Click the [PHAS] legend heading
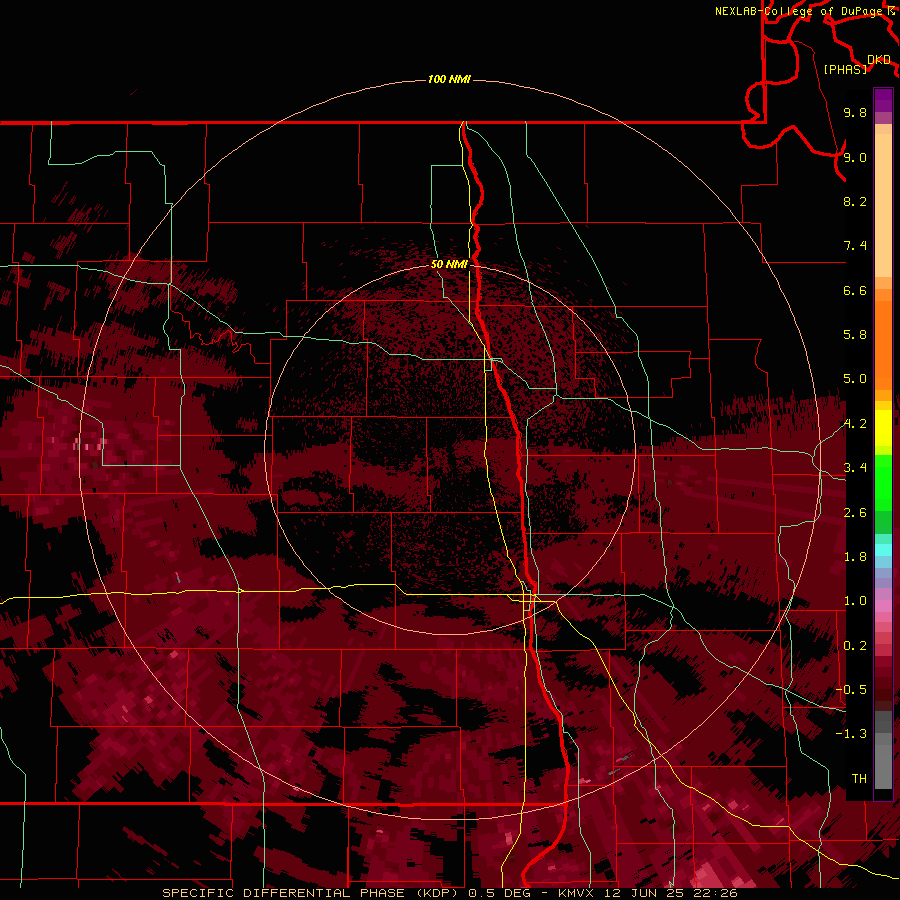 coord(845,69)
